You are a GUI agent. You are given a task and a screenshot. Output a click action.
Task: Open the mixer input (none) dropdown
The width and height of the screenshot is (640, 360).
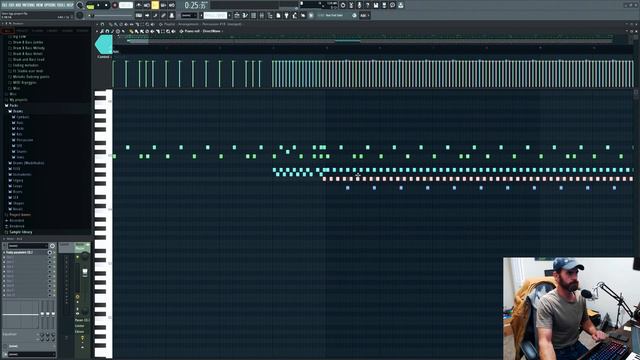[28, 246]
